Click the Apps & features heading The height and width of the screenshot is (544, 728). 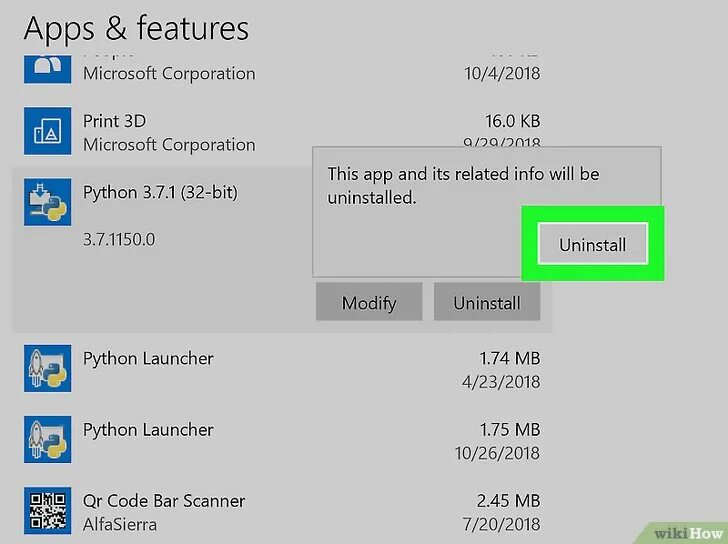tap(136, 29)
